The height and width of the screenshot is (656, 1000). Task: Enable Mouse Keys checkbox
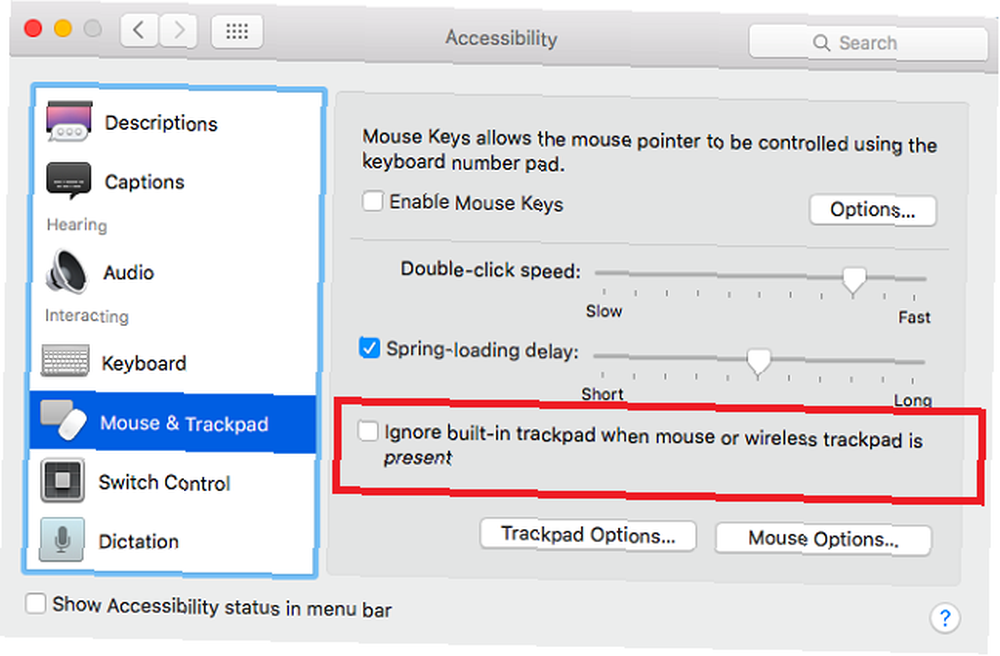point(372,201)
